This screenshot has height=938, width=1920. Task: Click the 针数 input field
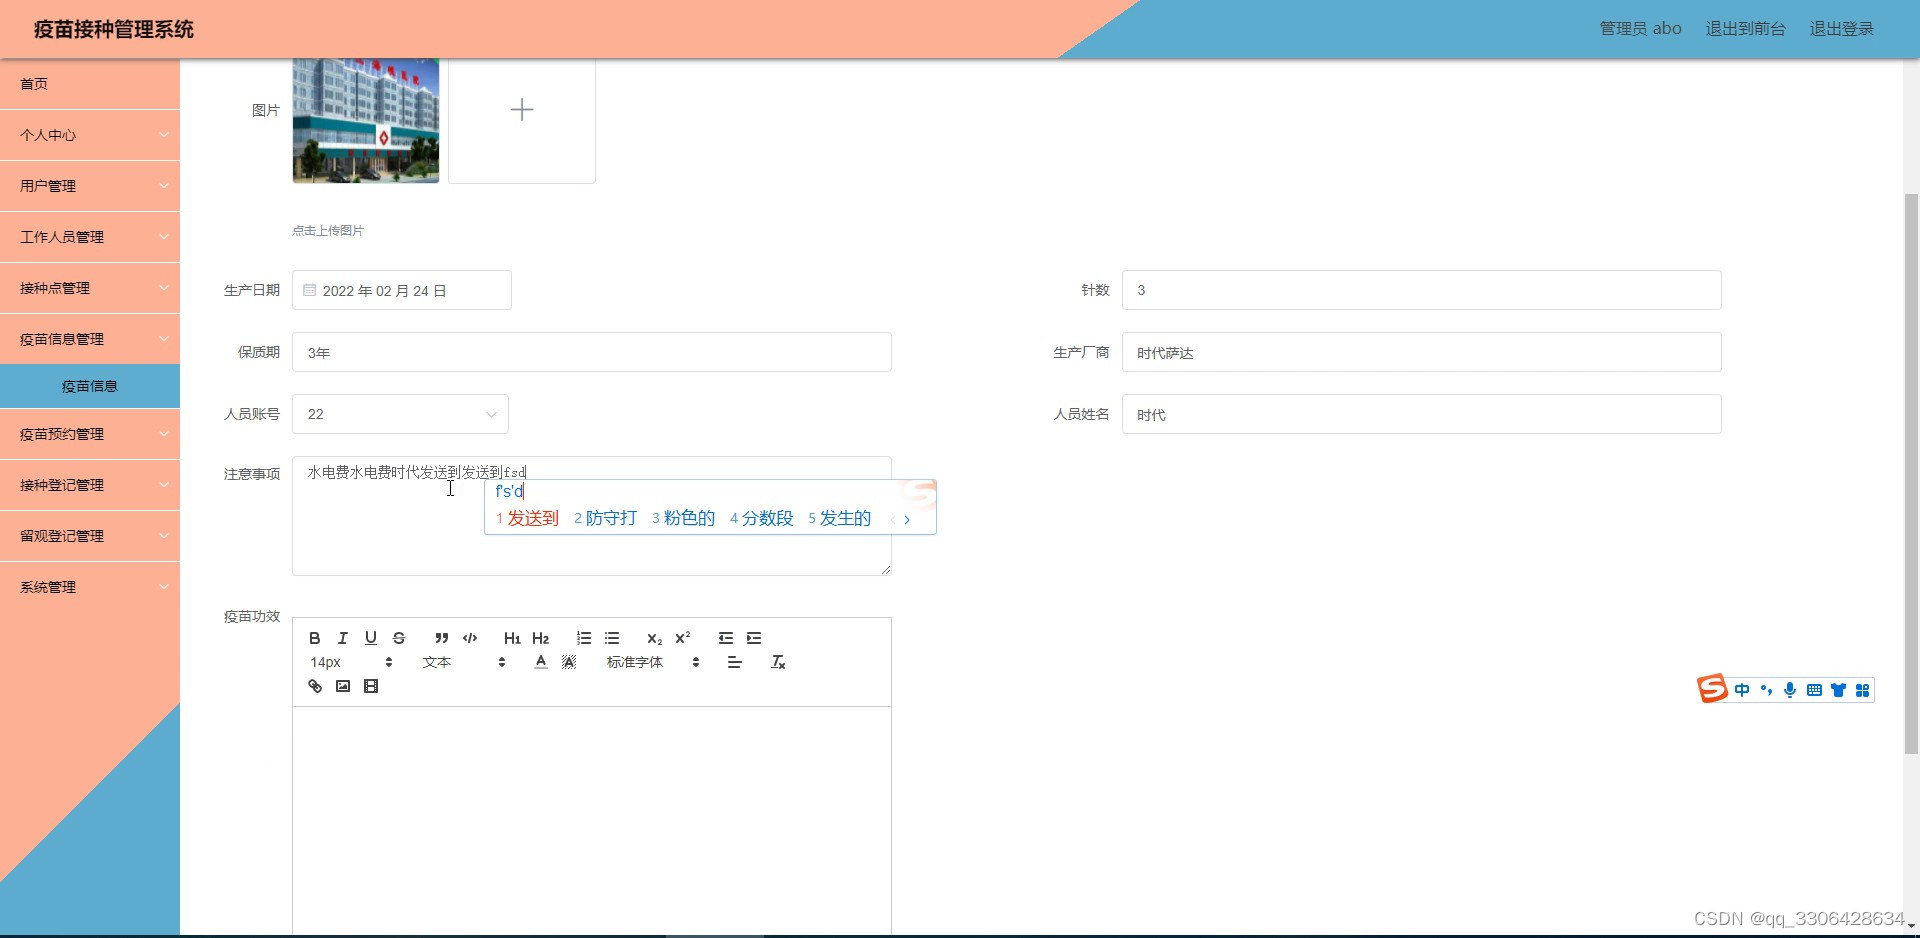click(1422, 290)
